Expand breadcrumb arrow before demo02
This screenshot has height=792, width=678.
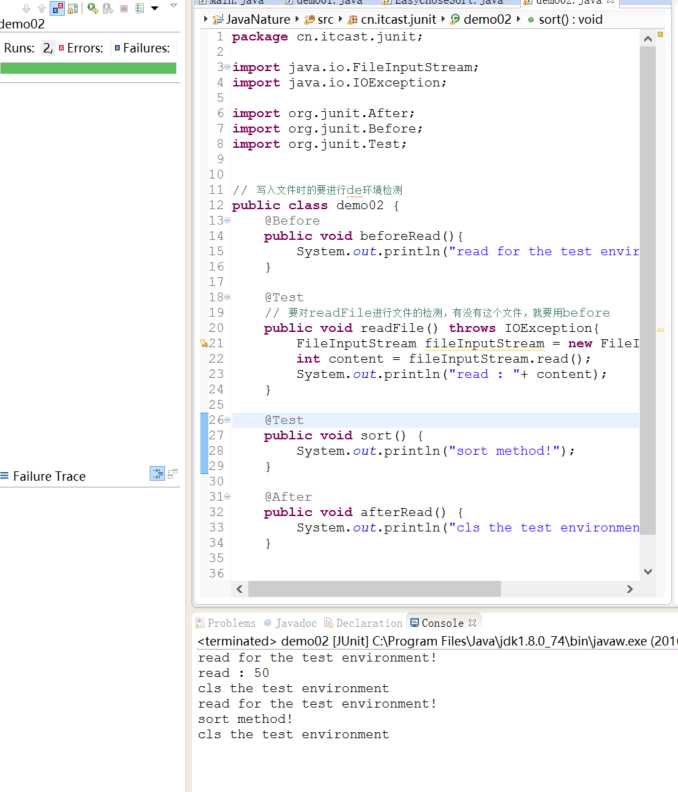coord(443,20)
